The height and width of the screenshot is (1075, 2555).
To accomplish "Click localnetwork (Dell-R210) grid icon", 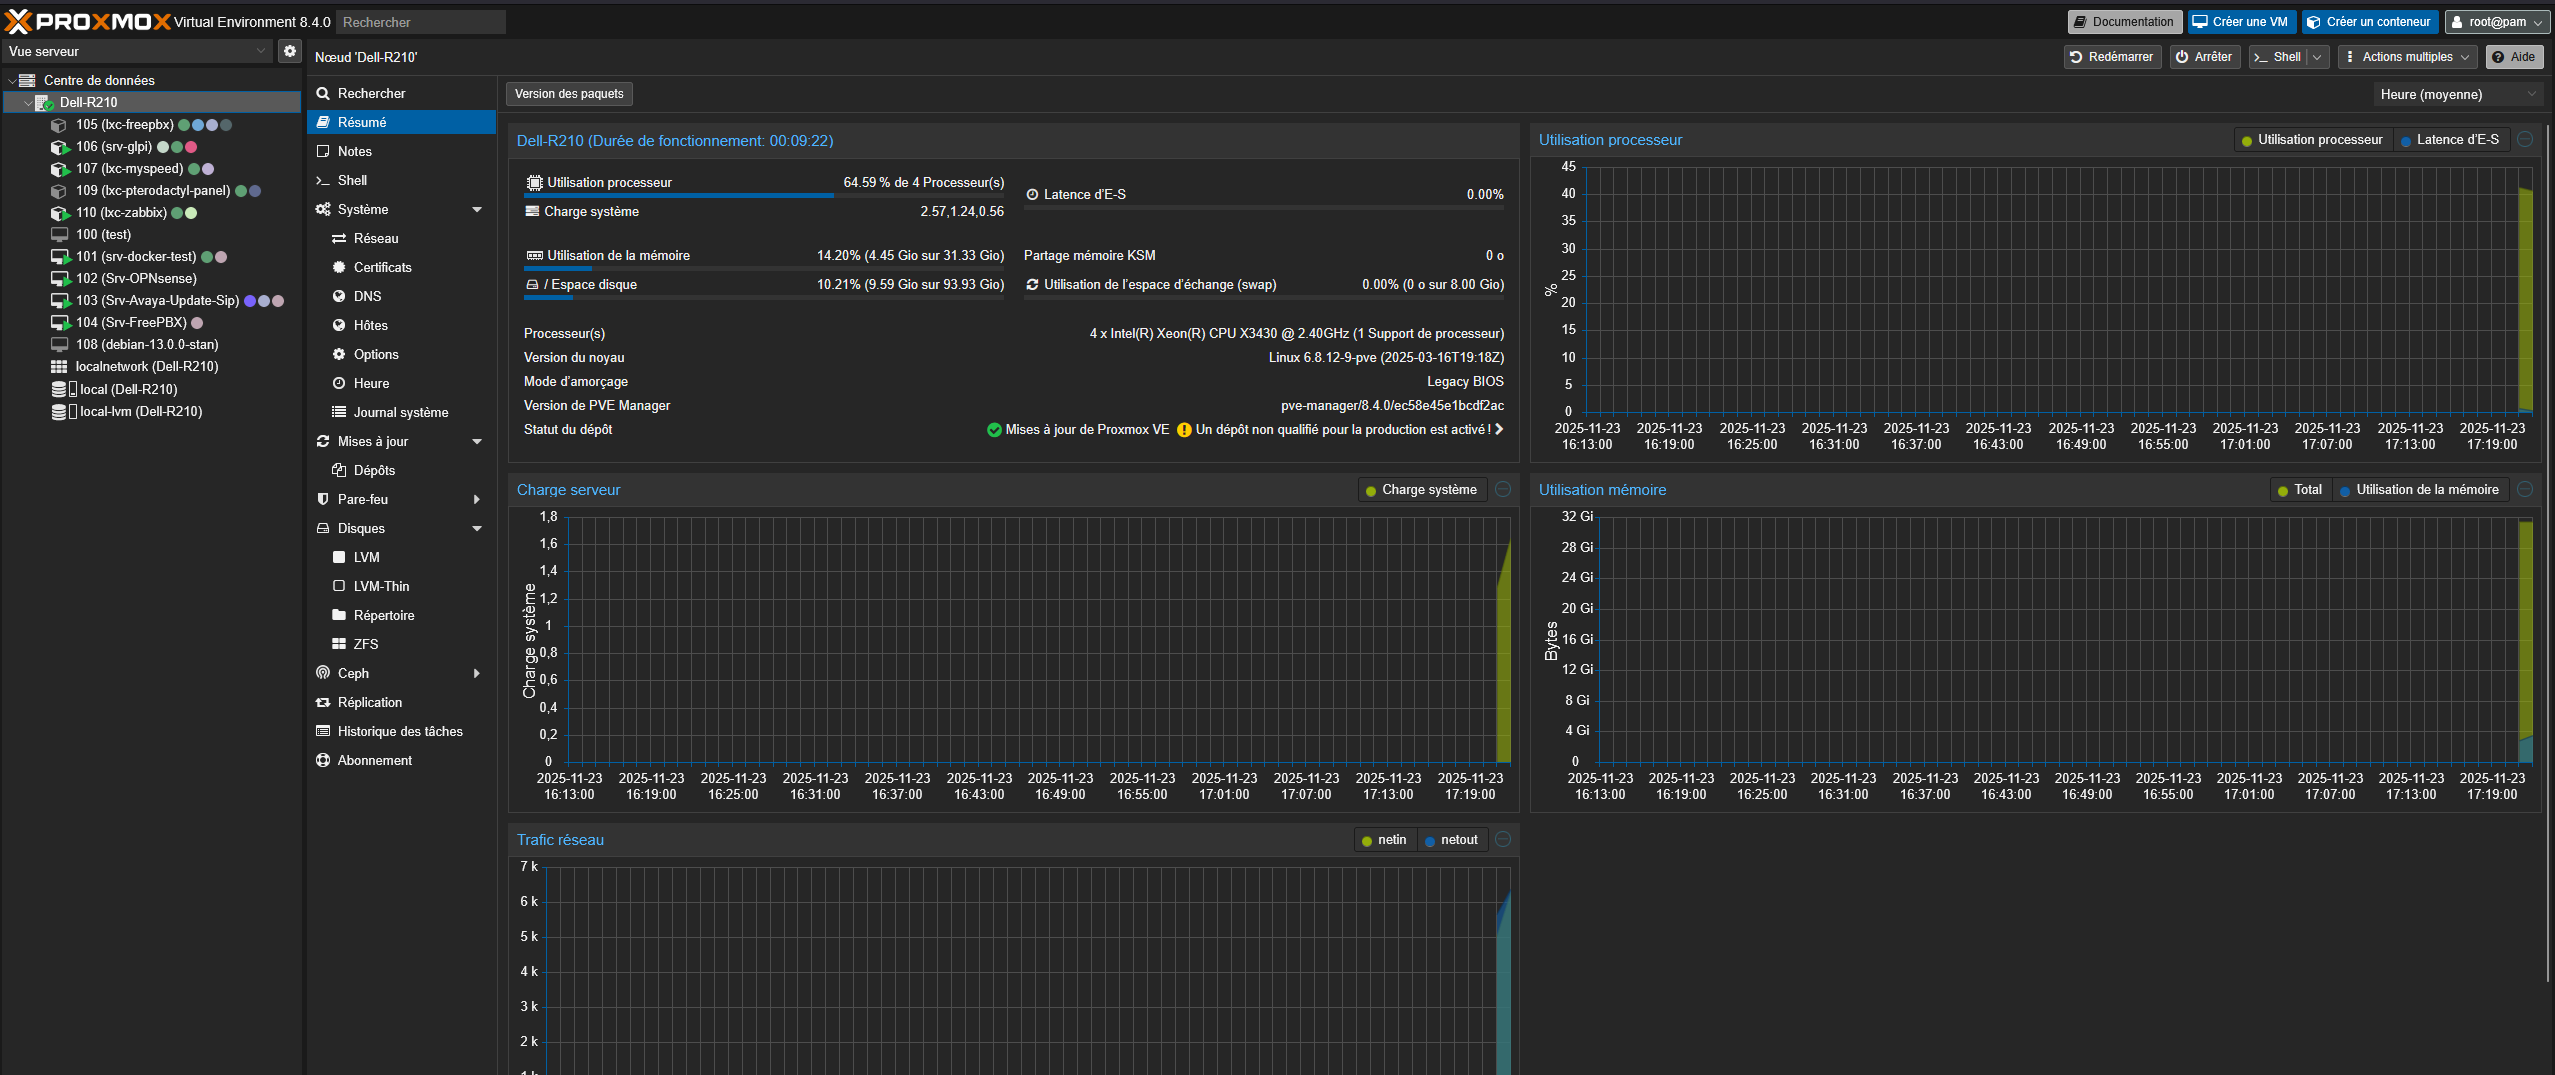I will [x=59, y=367].
